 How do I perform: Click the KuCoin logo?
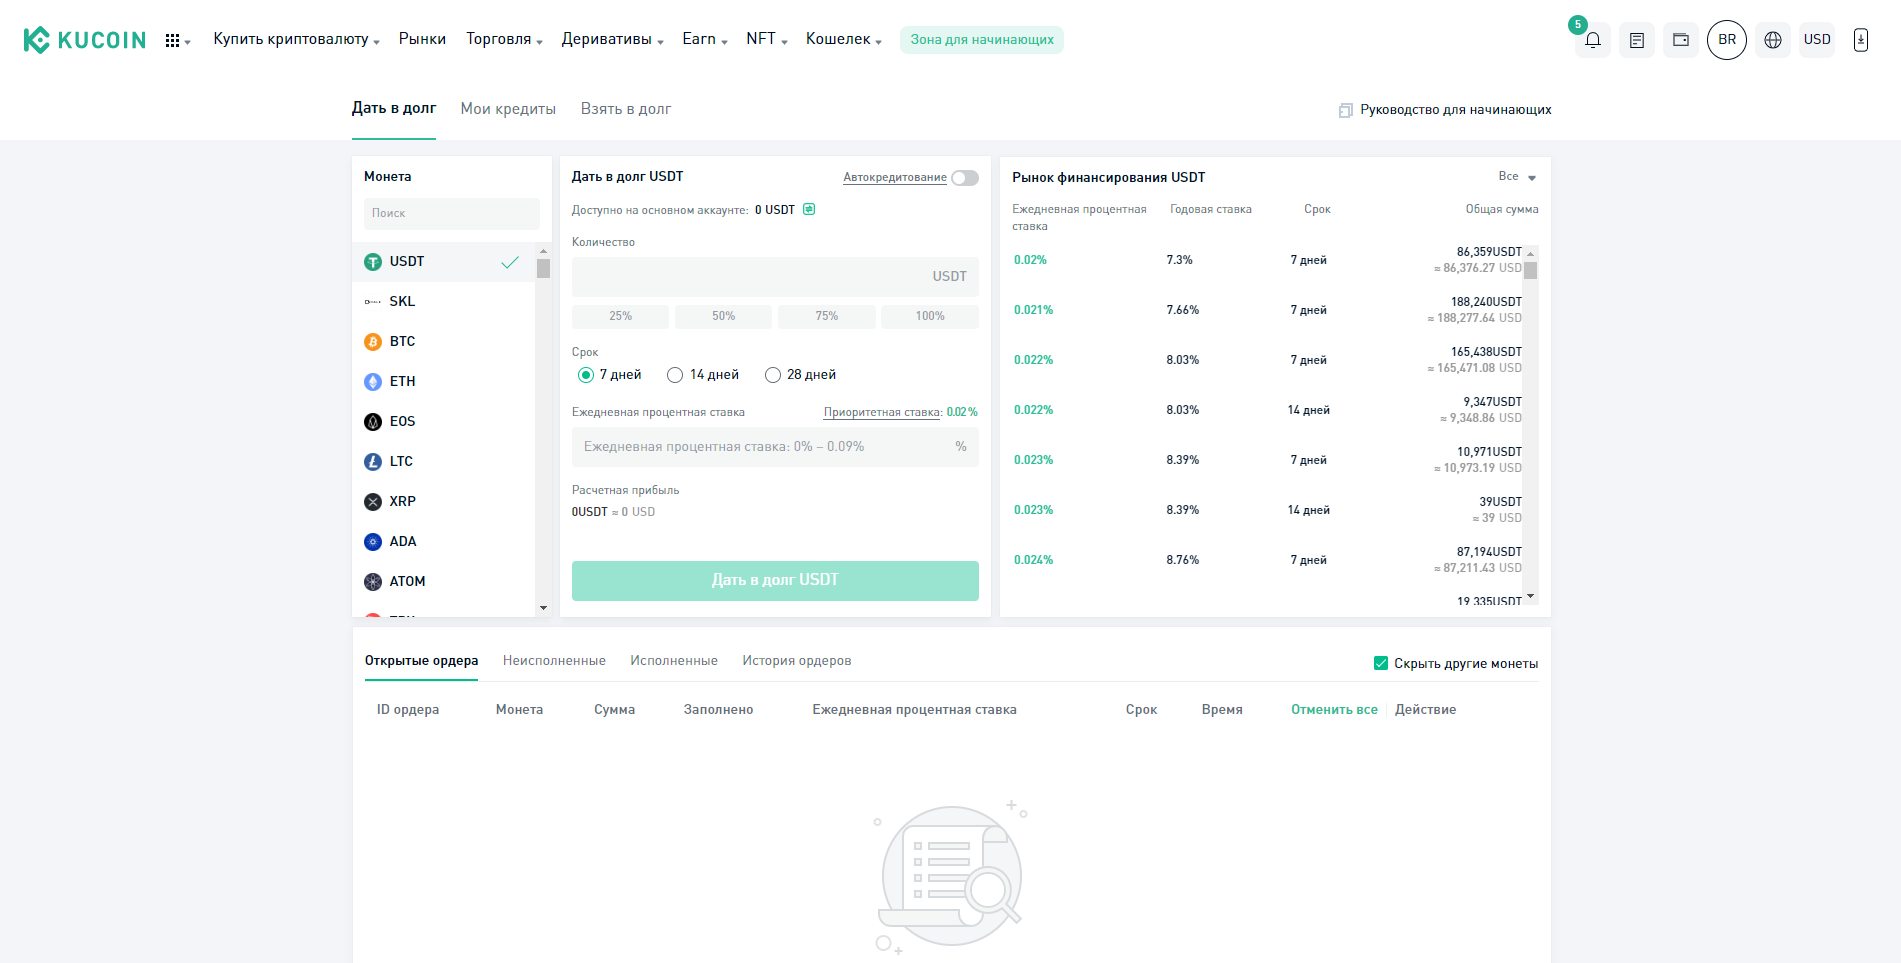click(85, 40)
